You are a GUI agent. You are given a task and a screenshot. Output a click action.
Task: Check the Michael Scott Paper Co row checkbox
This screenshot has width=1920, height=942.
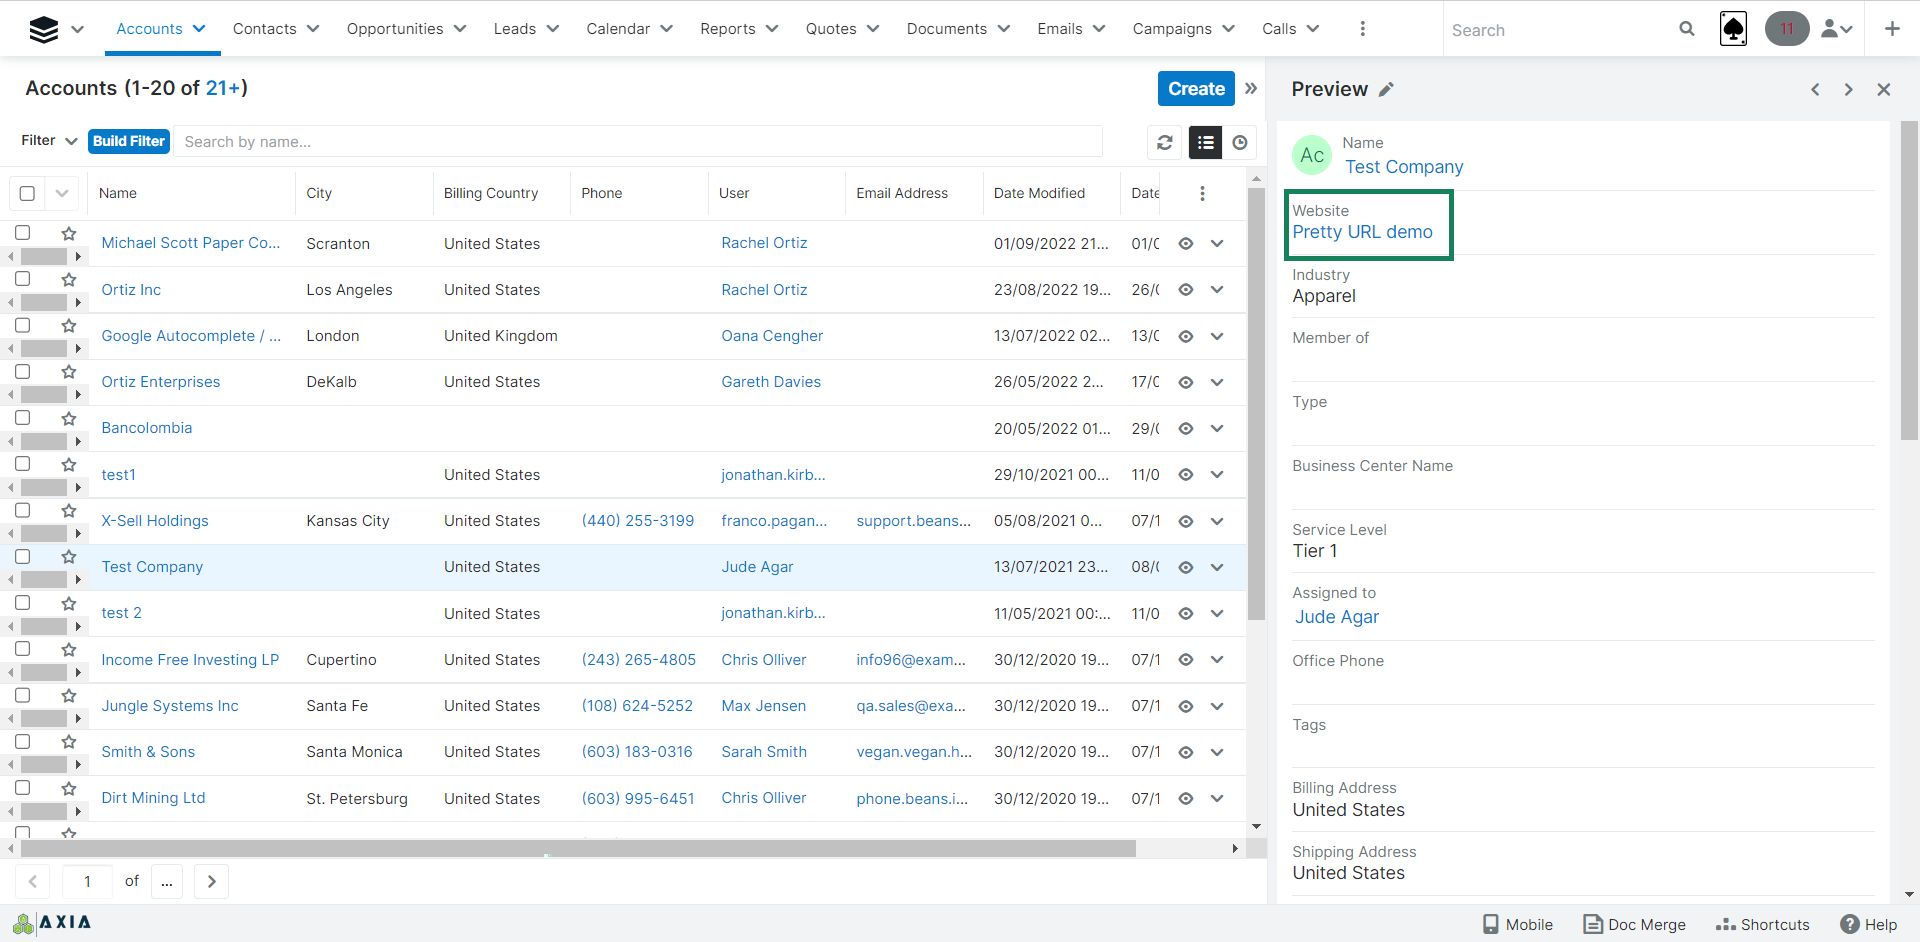tap(23, 233)
